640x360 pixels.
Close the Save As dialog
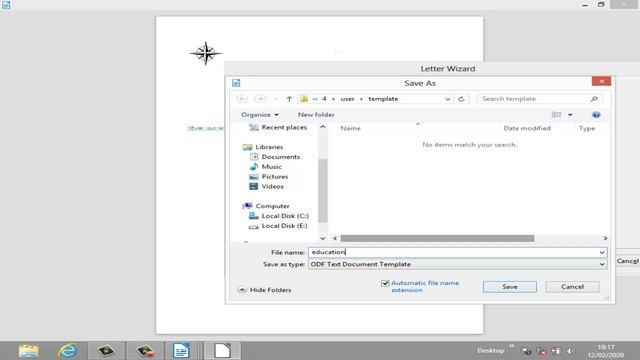tap(601, 81)
